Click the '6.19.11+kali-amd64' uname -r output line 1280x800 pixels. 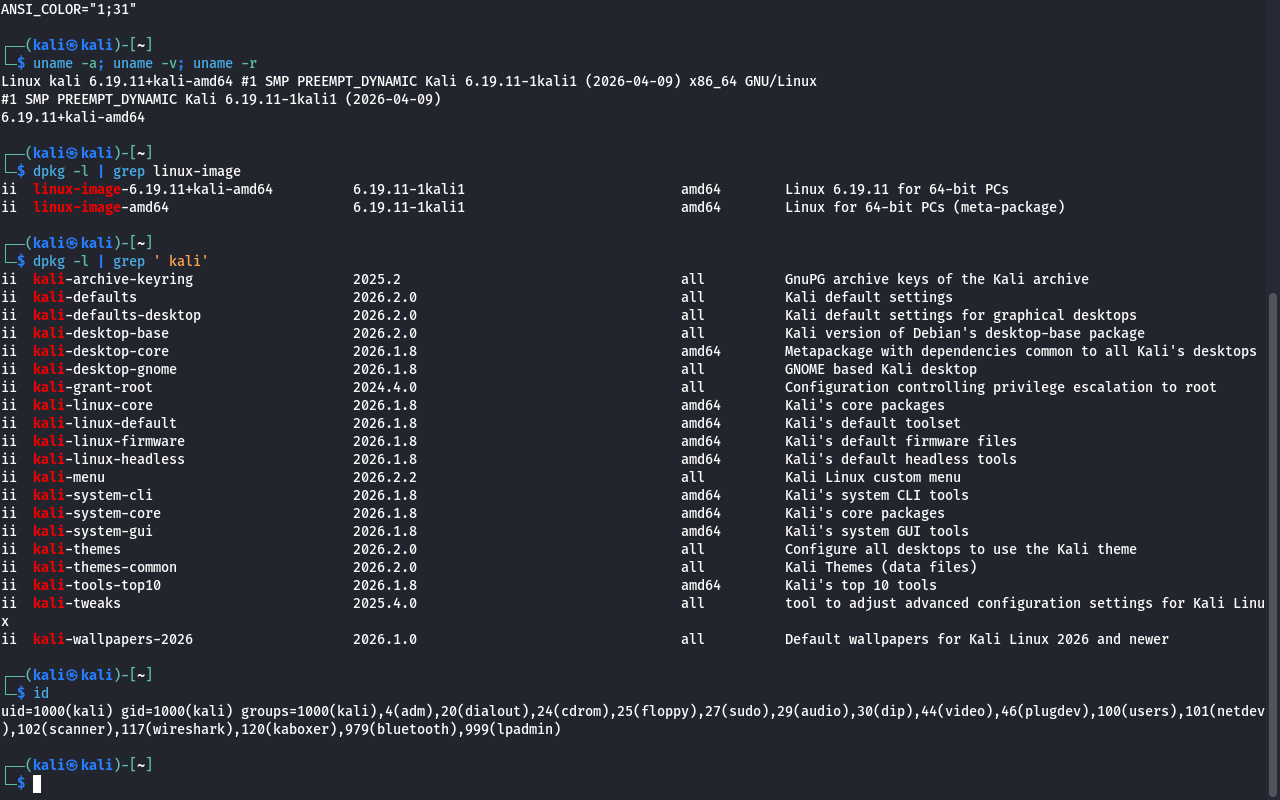(x=73, y=117)
